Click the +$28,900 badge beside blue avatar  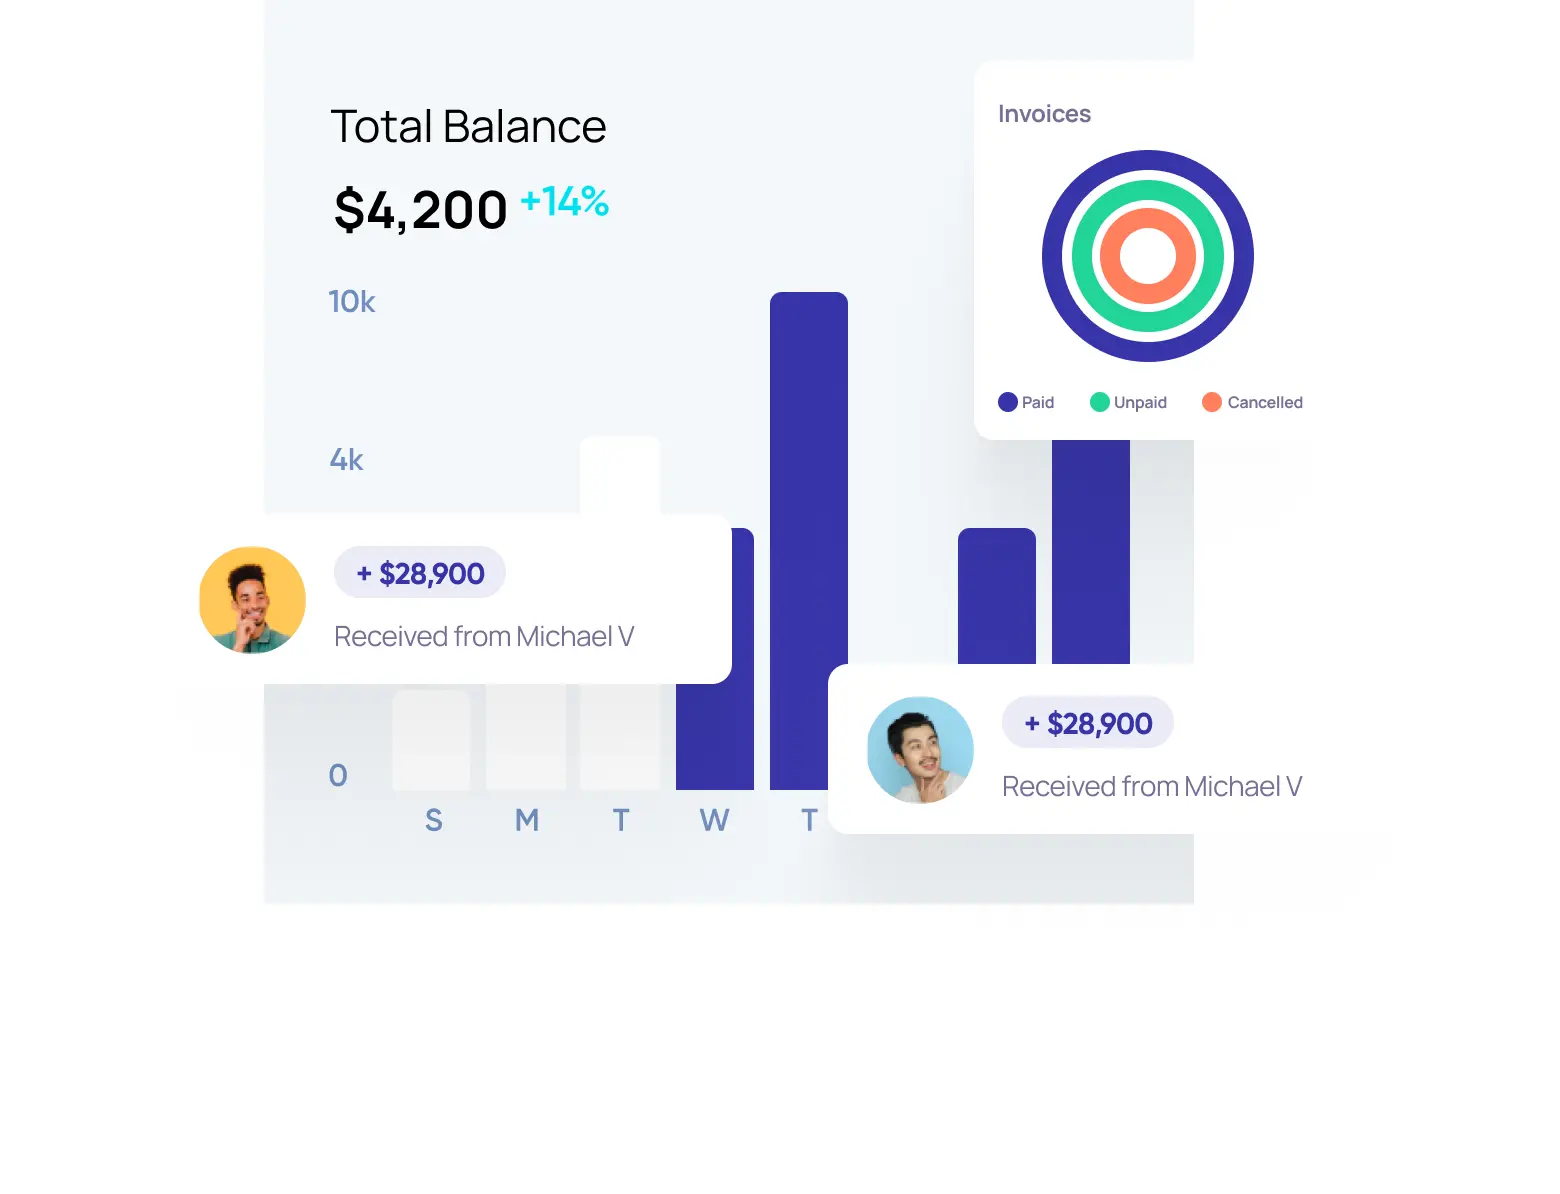(x=1088, y=723)
